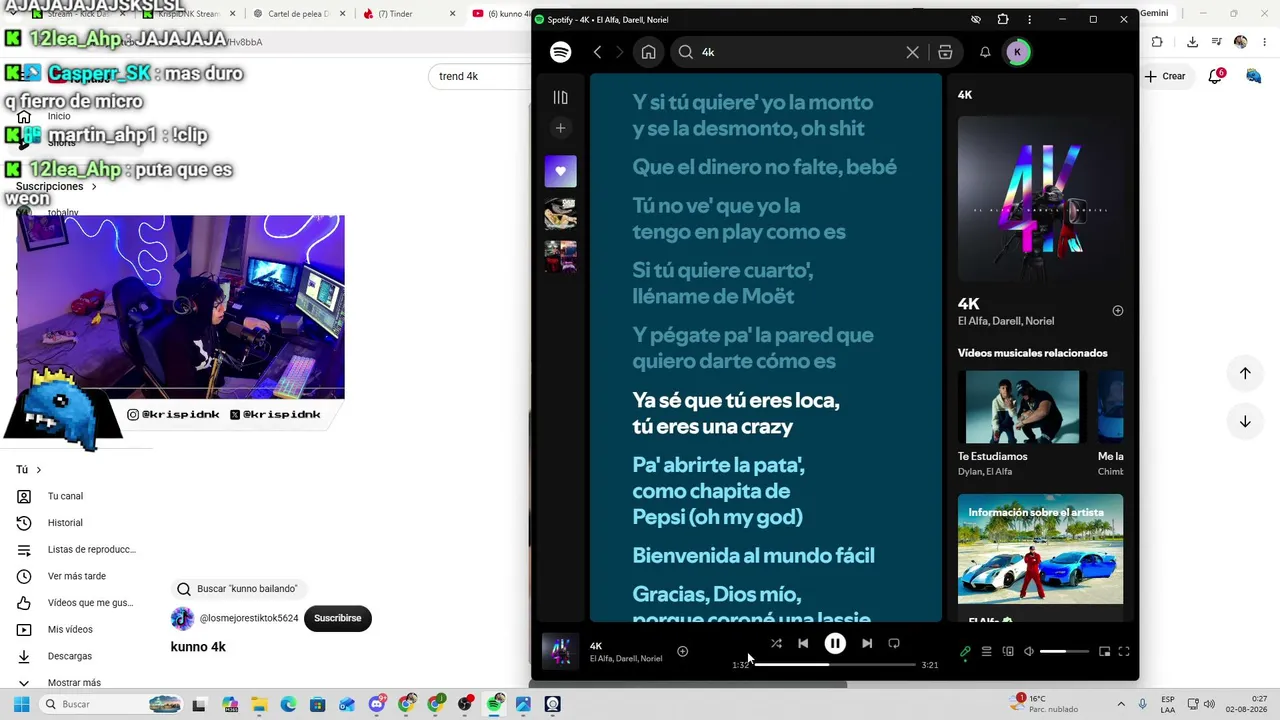Click the El Alfa, Darell, Noriel link in right panel
Image resolution: width=1280 pixels, height=720 pixels.
pyautogui.click(x=1006, y=321)
